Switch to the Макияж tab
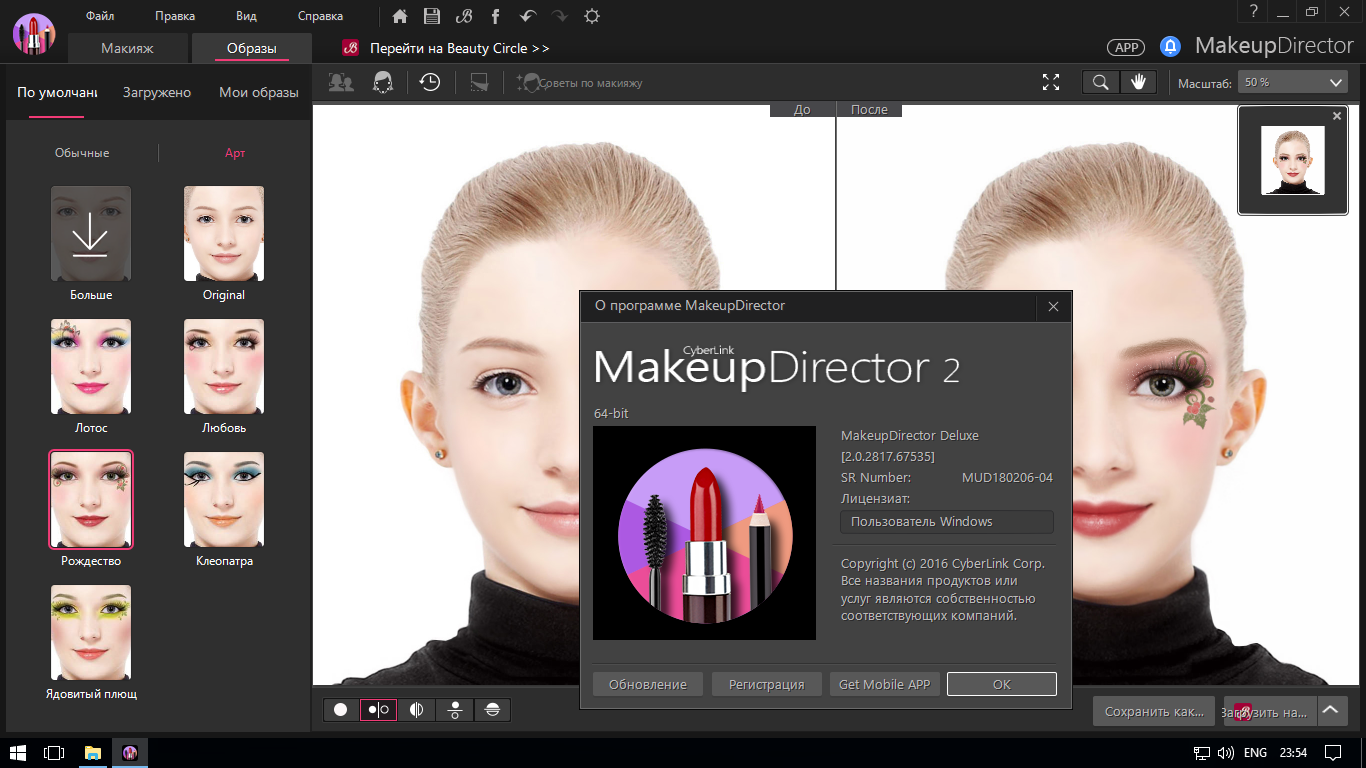This screenshot has width=1366, height=768. click(x=127, y=48)
